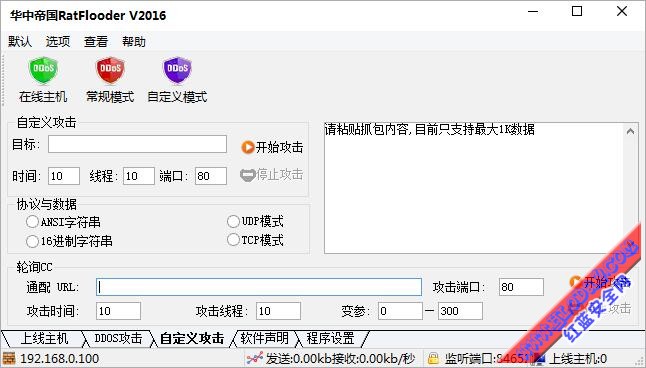
Task: Minimize the RatFlooder window
Action: (x=533, y=11)
